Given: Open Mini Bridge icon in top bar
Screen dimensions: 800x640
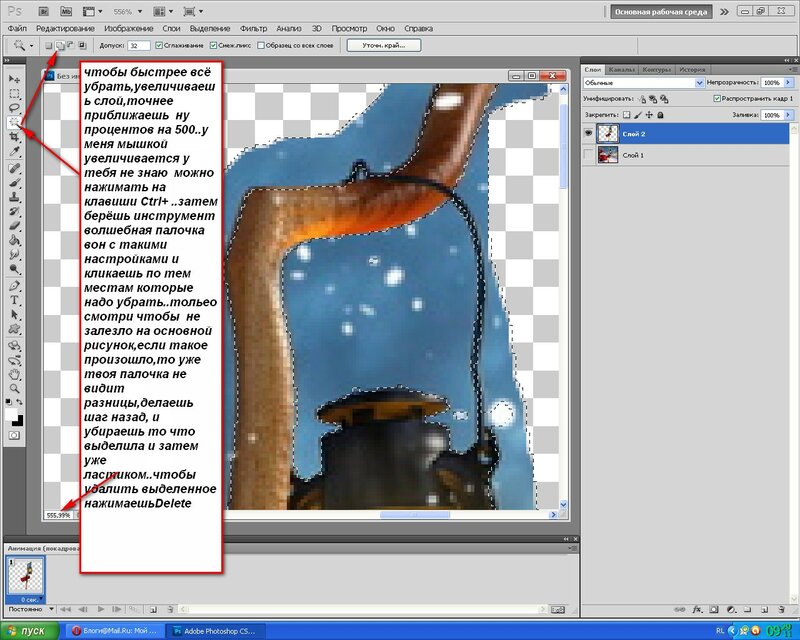Looking at the screenshot, I should (65, 11).
